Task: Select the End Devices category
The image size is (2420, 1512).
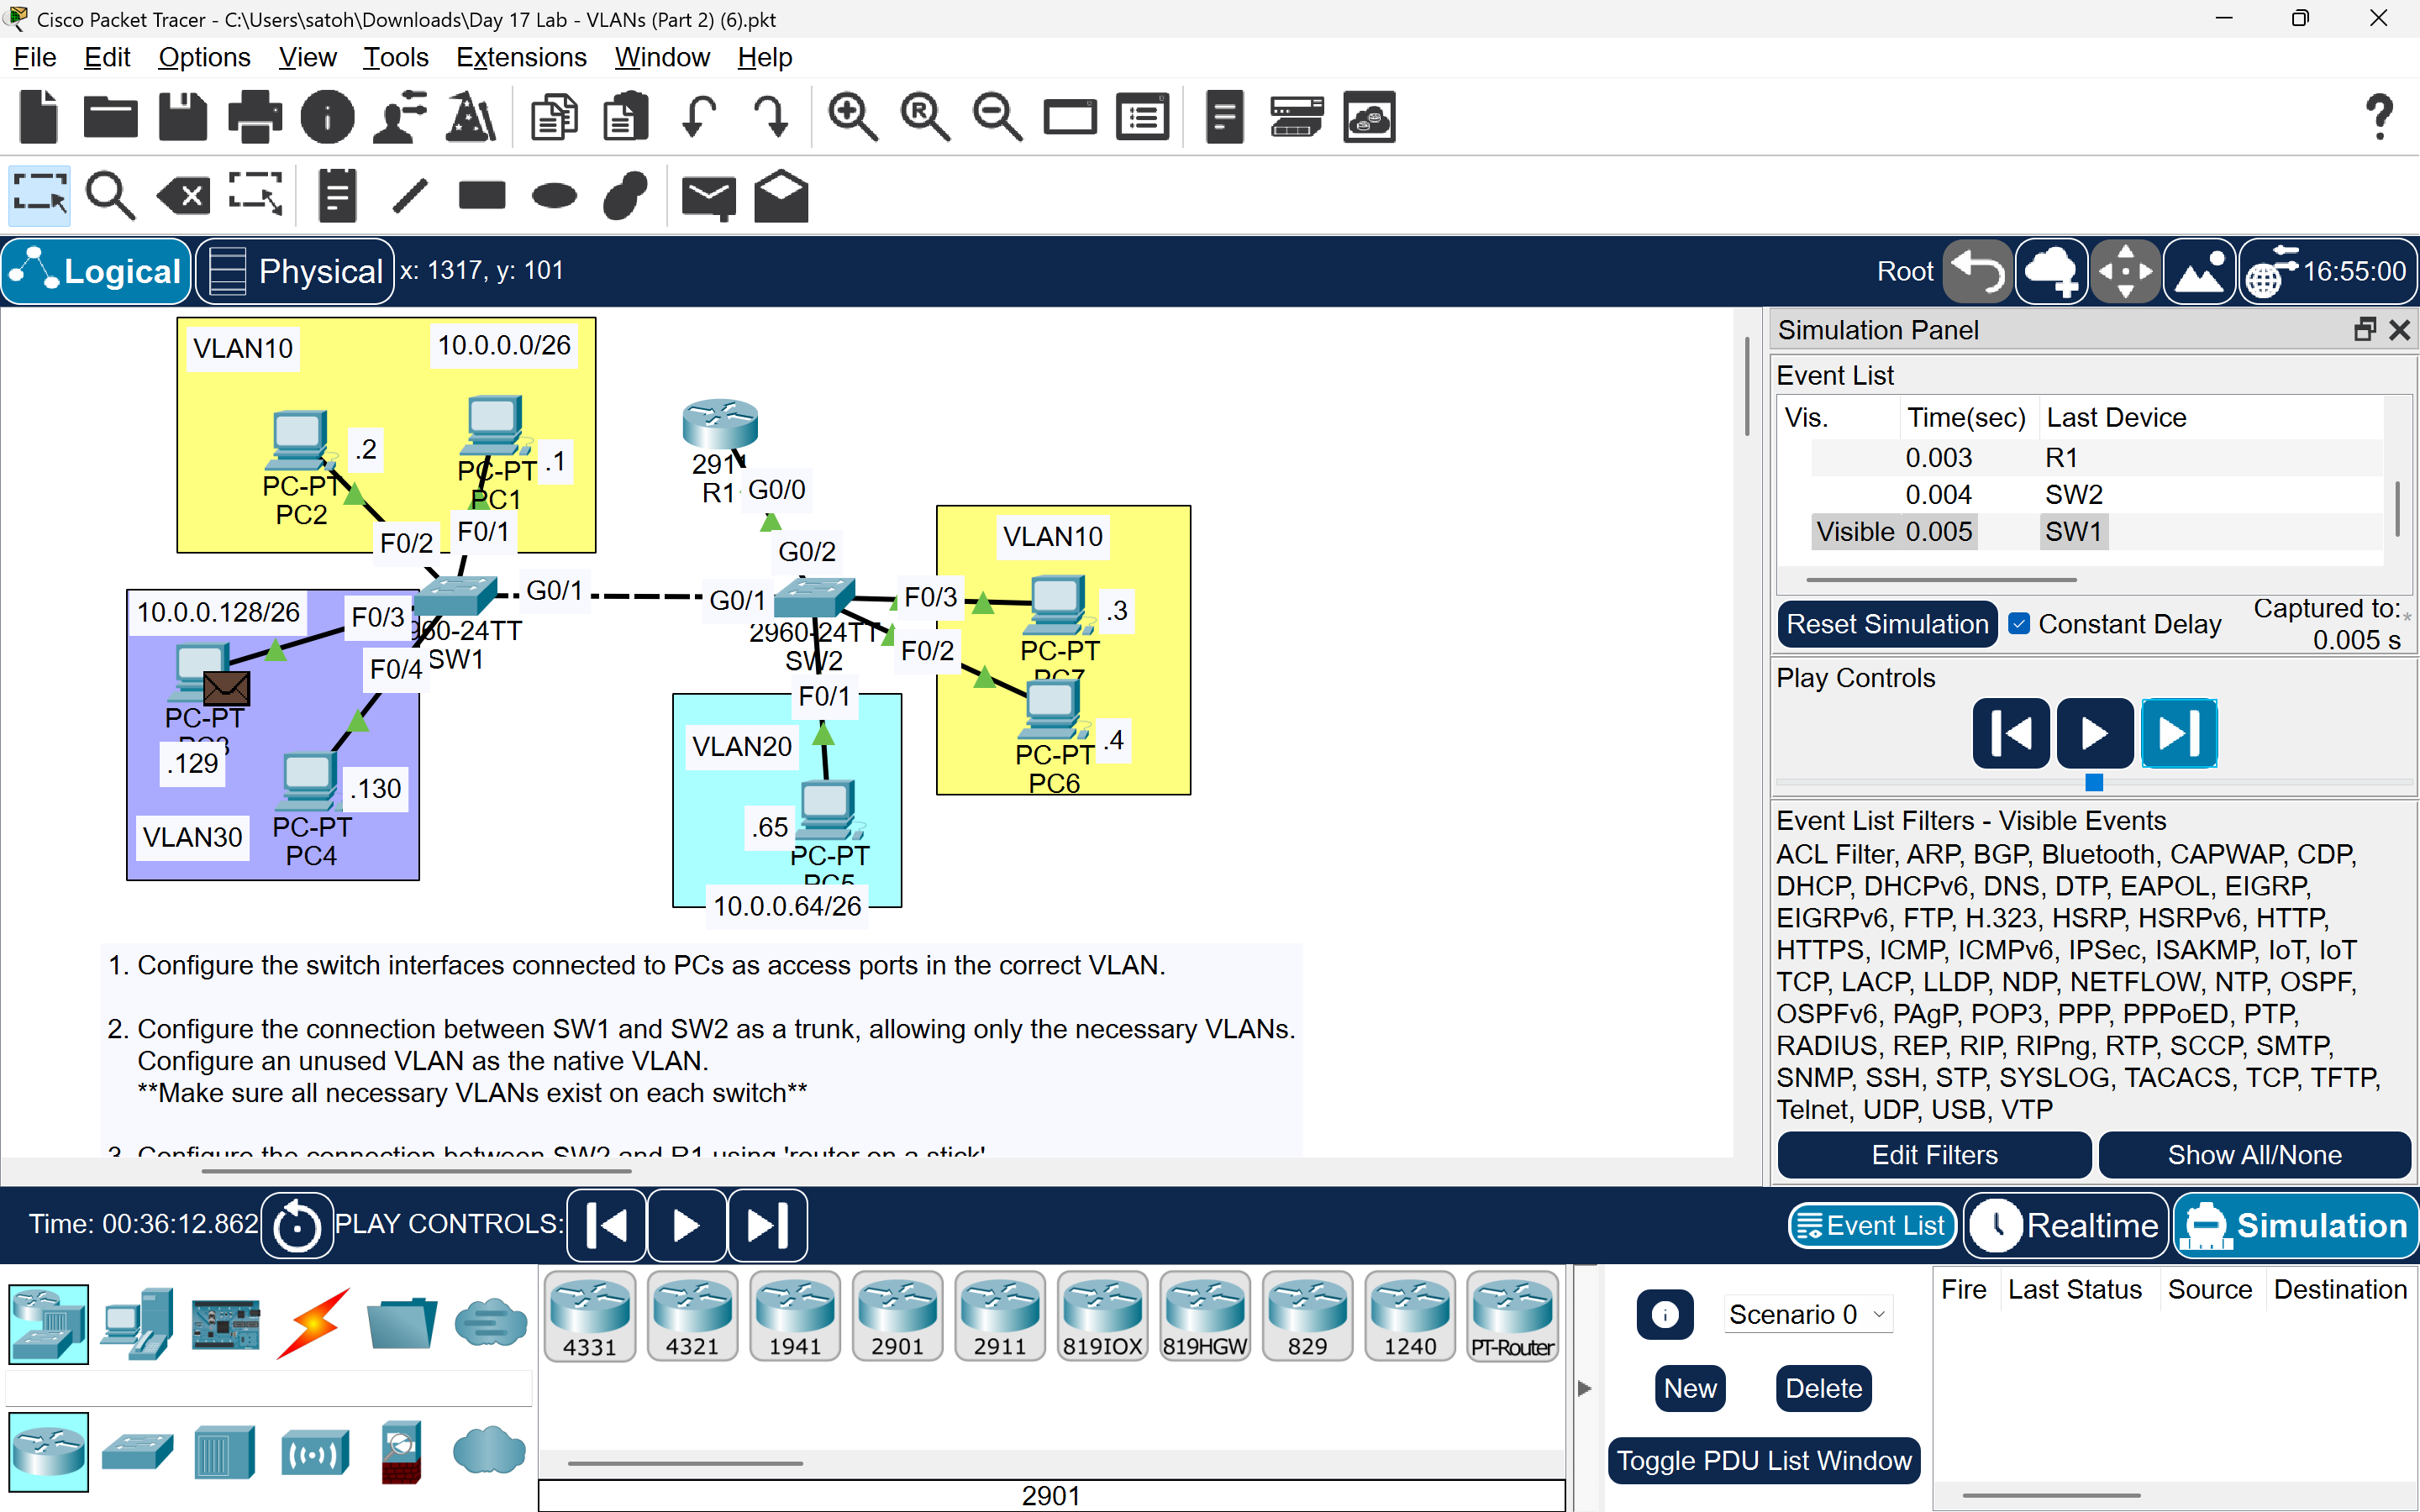Action: (x=137, y=1324)
